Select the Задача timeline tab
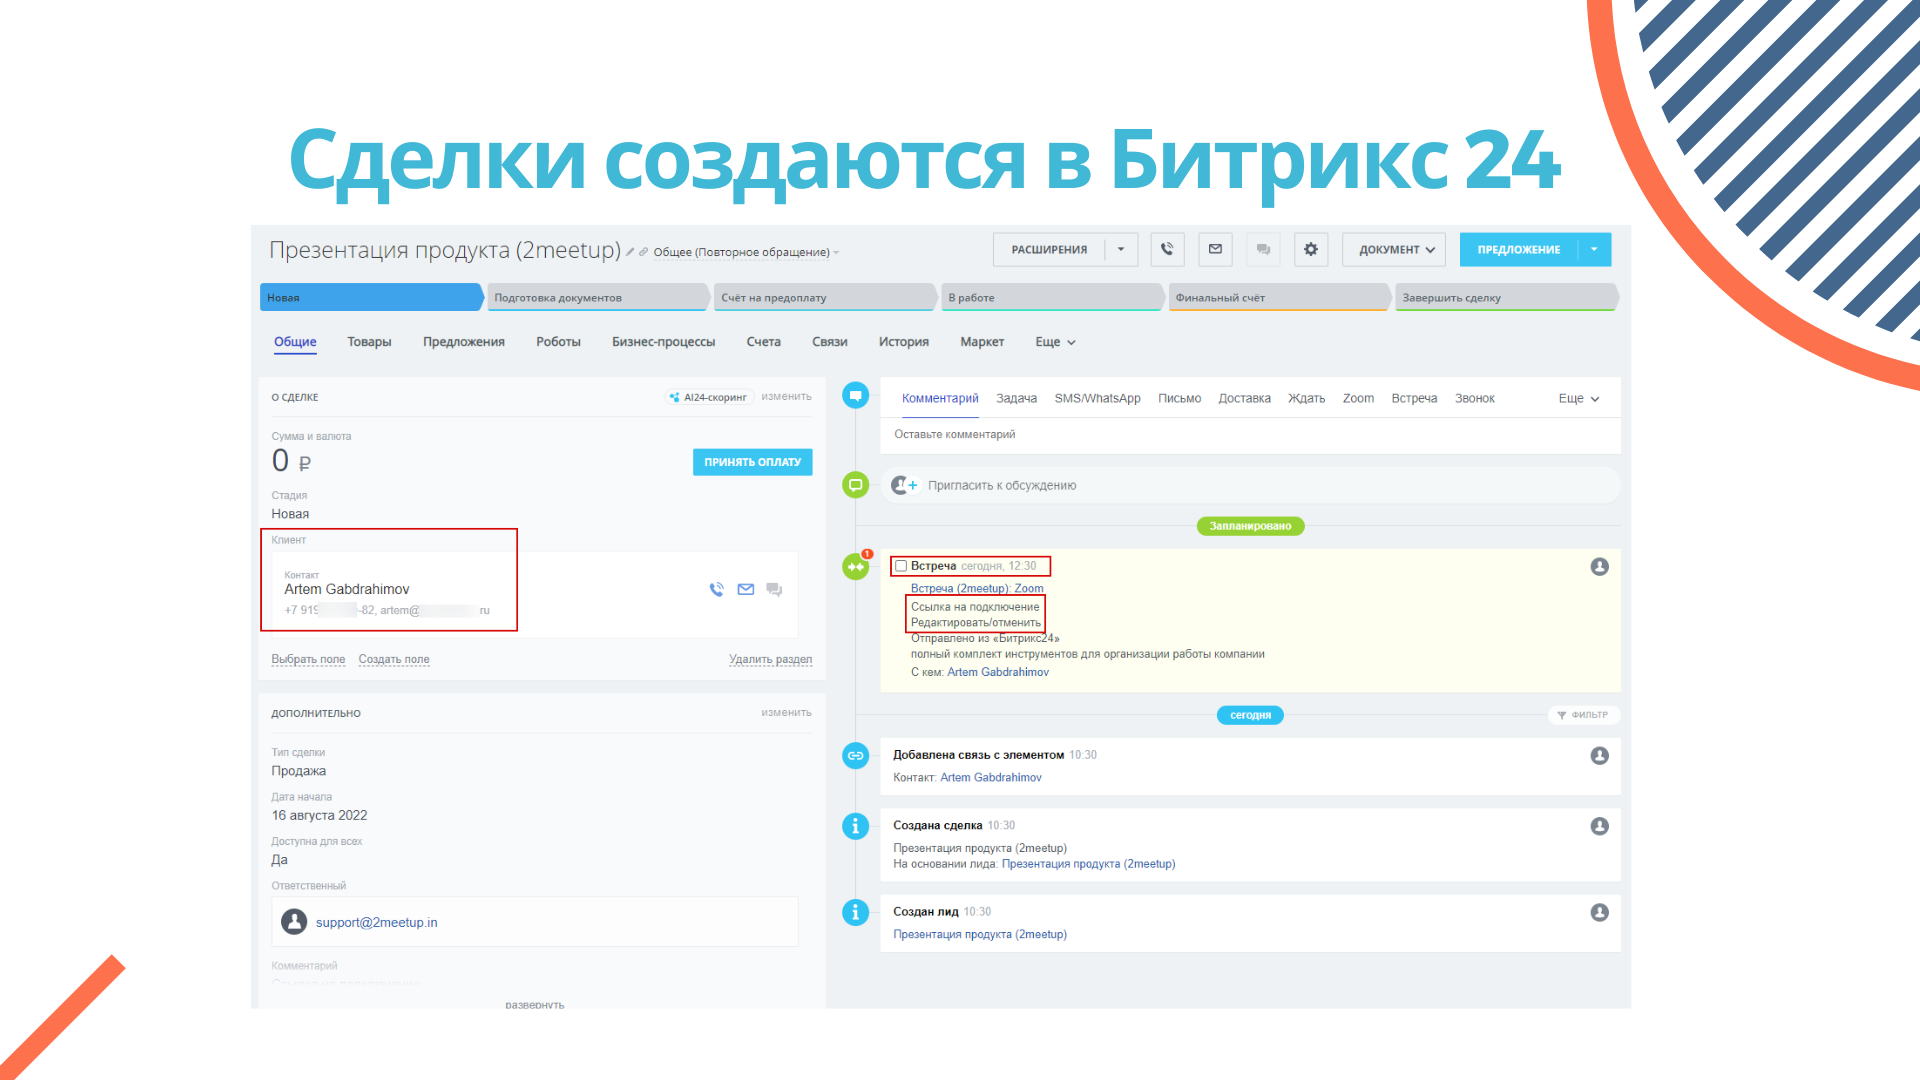This screenshot has height=1080, width=1920. click(x=1016, y=398)
